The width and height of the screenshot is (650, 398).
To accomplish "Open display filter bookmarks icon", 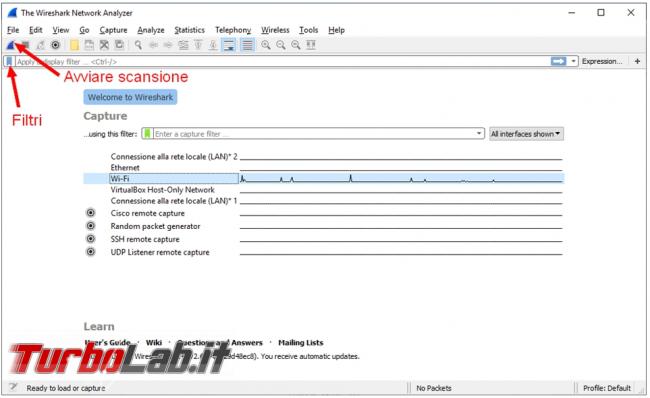I will [9, 61].
